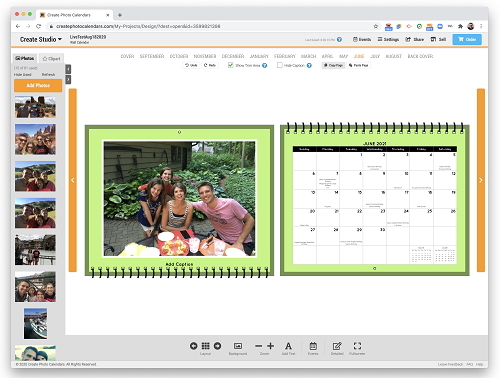This screenshot has width=500, height=378.
Task: Go to the previous layout arrow
Action: (194, 346)
